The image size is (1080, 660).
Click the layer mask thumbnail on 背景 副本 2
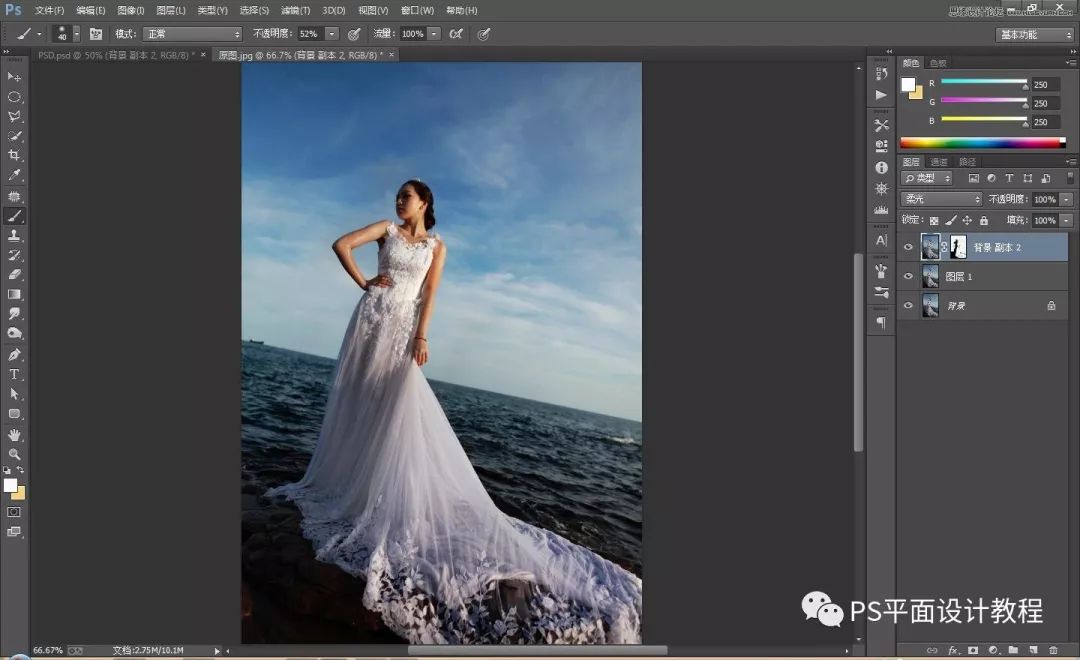pyautogui.click(x=958, y=247)
